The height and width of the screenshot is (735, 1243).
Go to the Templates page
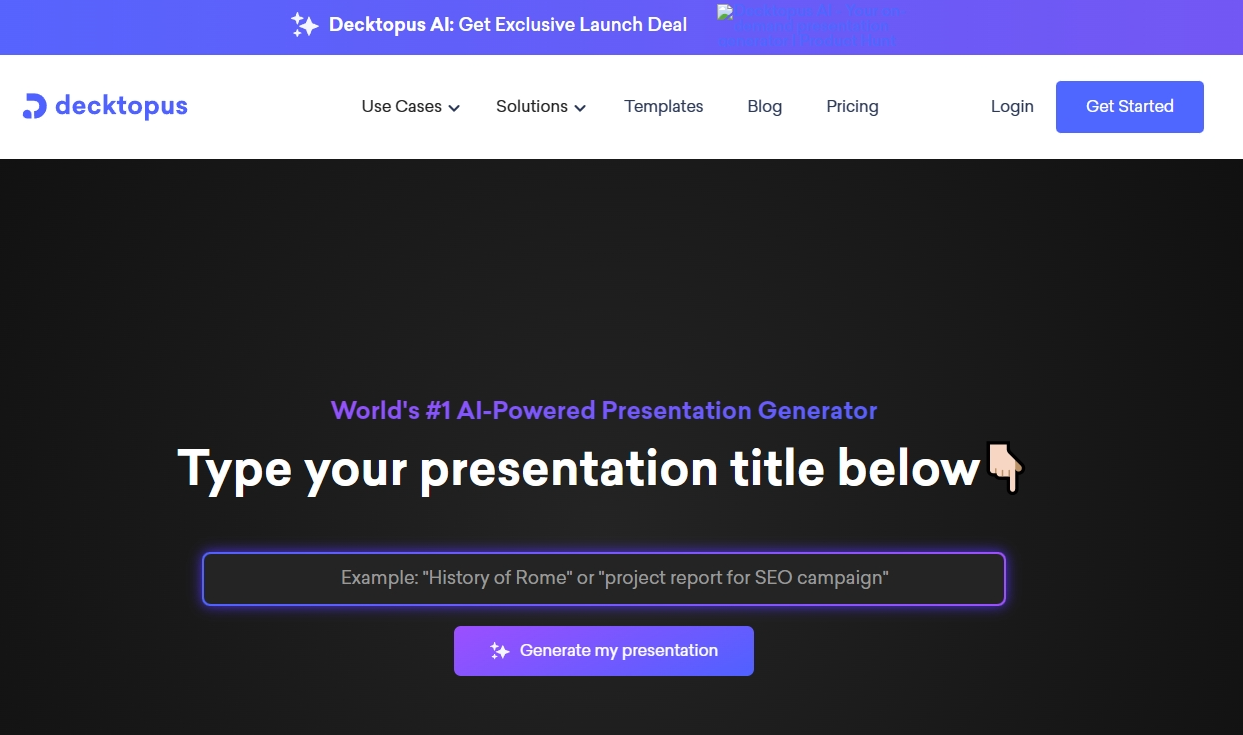tap(664, 107)
